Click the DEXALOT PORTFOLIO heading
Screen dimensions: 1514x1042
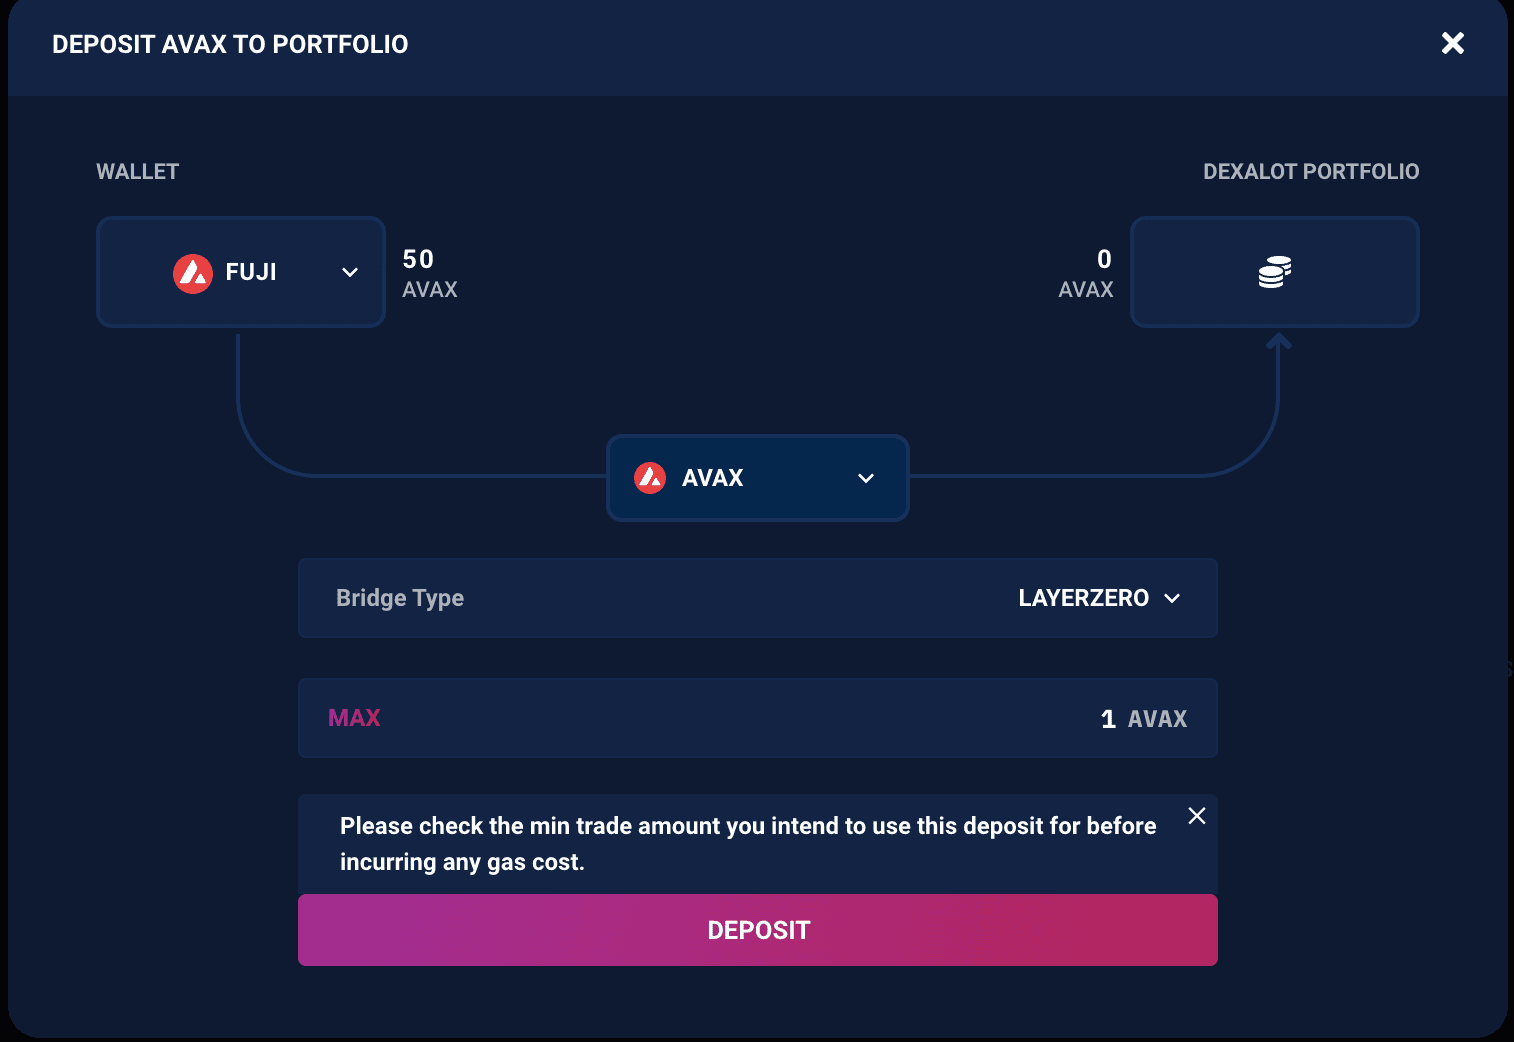(1310, 172)
